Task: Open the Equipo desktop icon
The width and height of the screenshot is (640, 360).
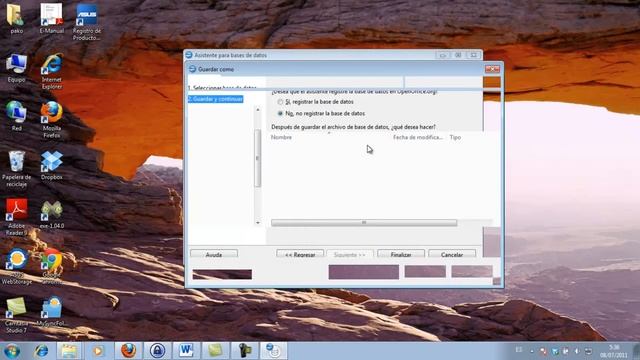Action: [16, 68]
